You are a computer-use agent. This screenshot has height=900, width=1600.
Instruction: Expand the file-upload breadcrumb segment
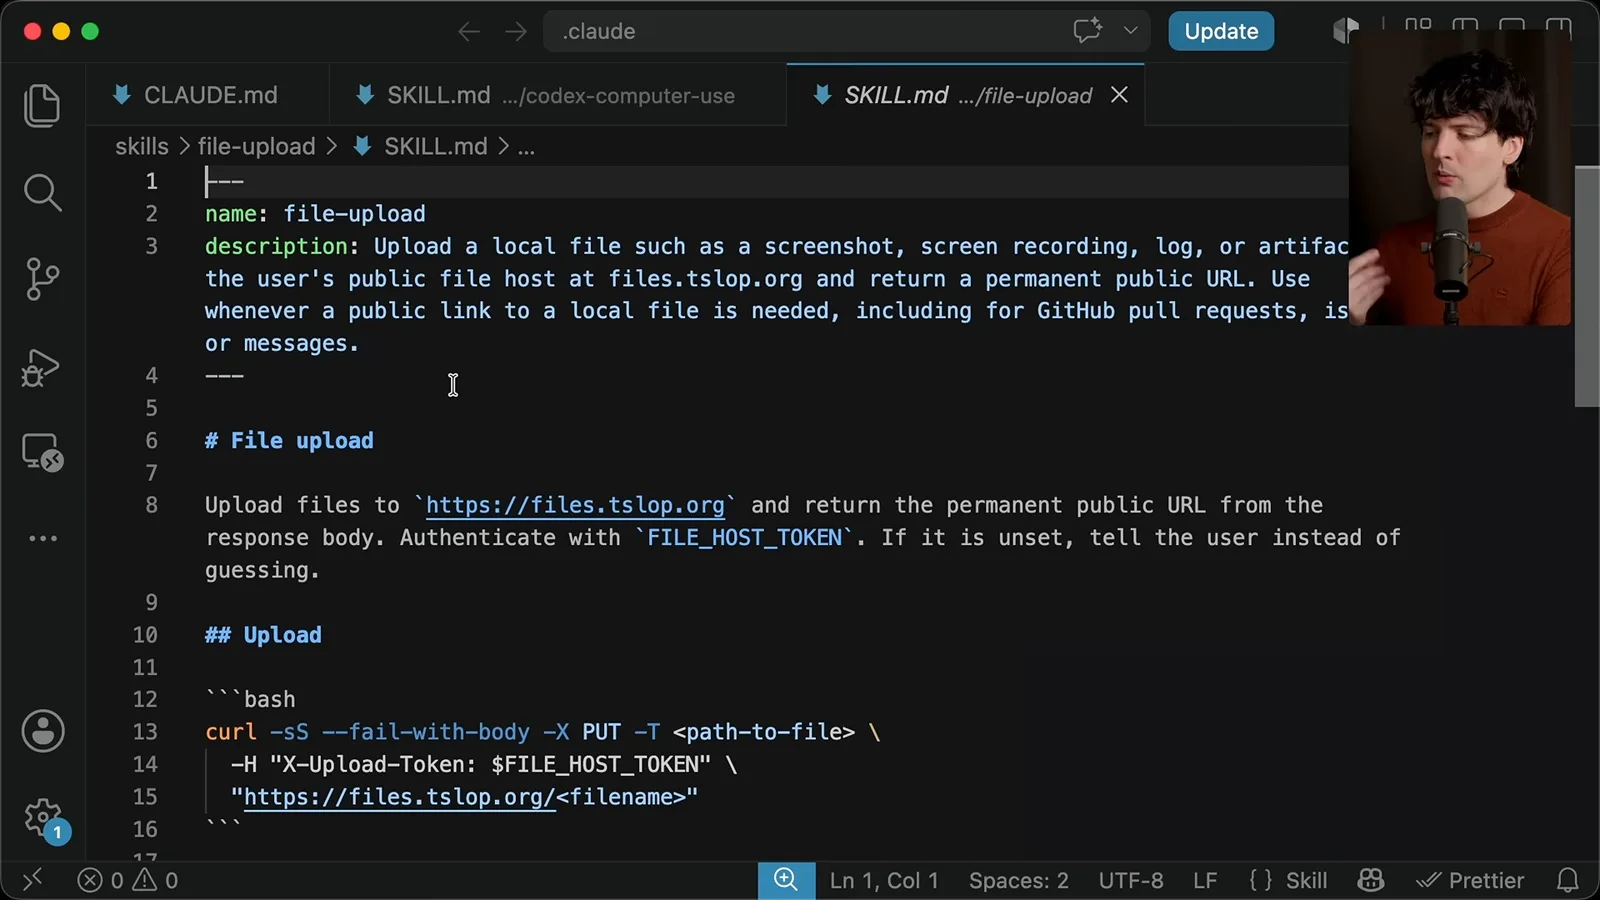pyautogui.click(x=256, y=147)
